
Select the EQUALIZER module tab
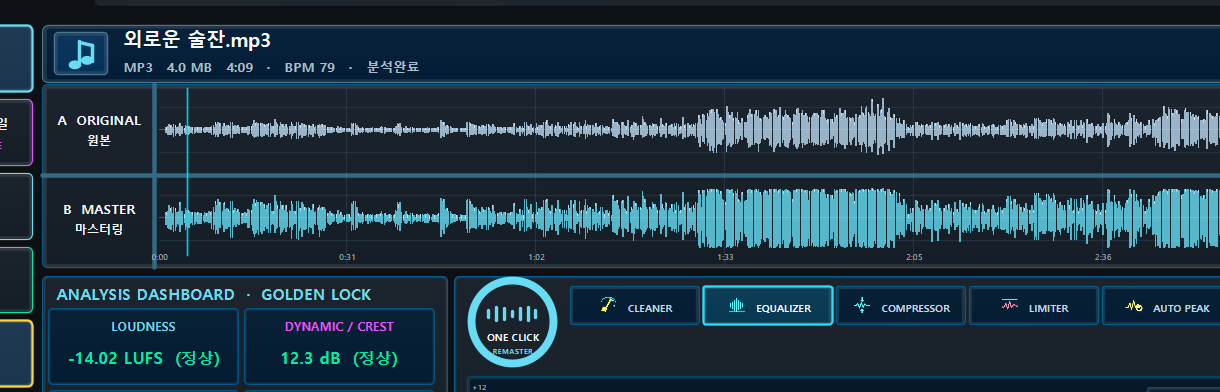[768, 306]
